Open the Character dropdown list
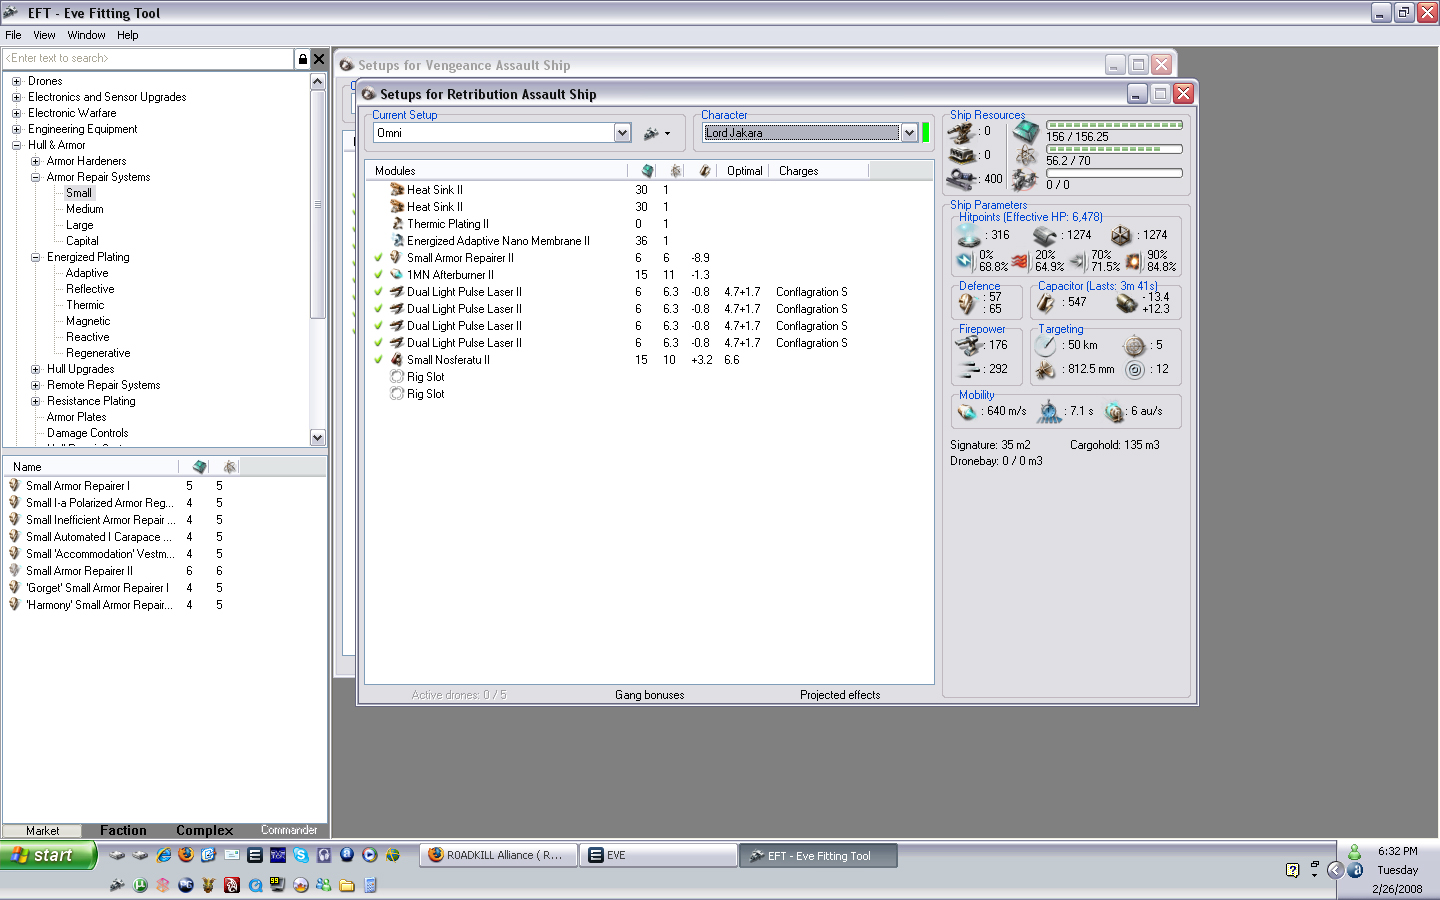 click(x=909, y=133)
